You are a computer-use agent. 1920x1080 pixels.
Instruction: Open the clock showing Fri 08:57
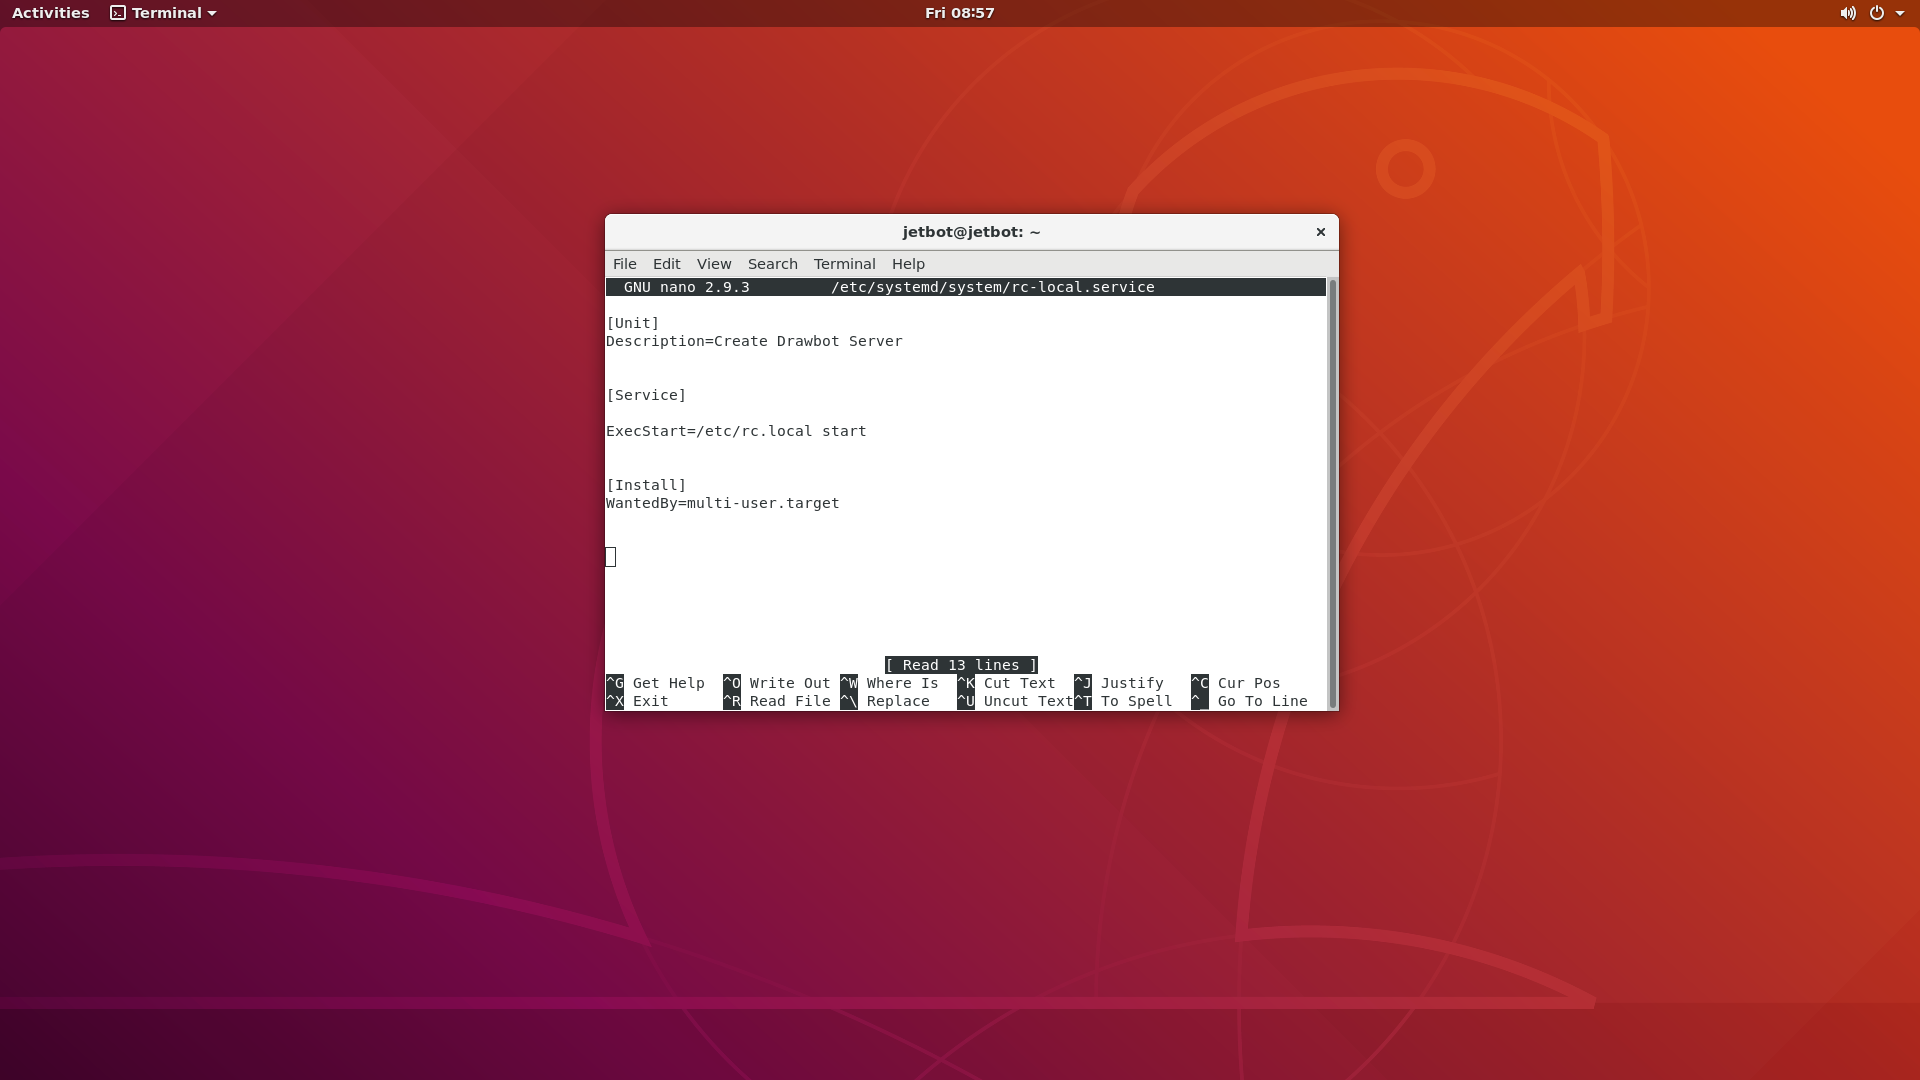959,13
